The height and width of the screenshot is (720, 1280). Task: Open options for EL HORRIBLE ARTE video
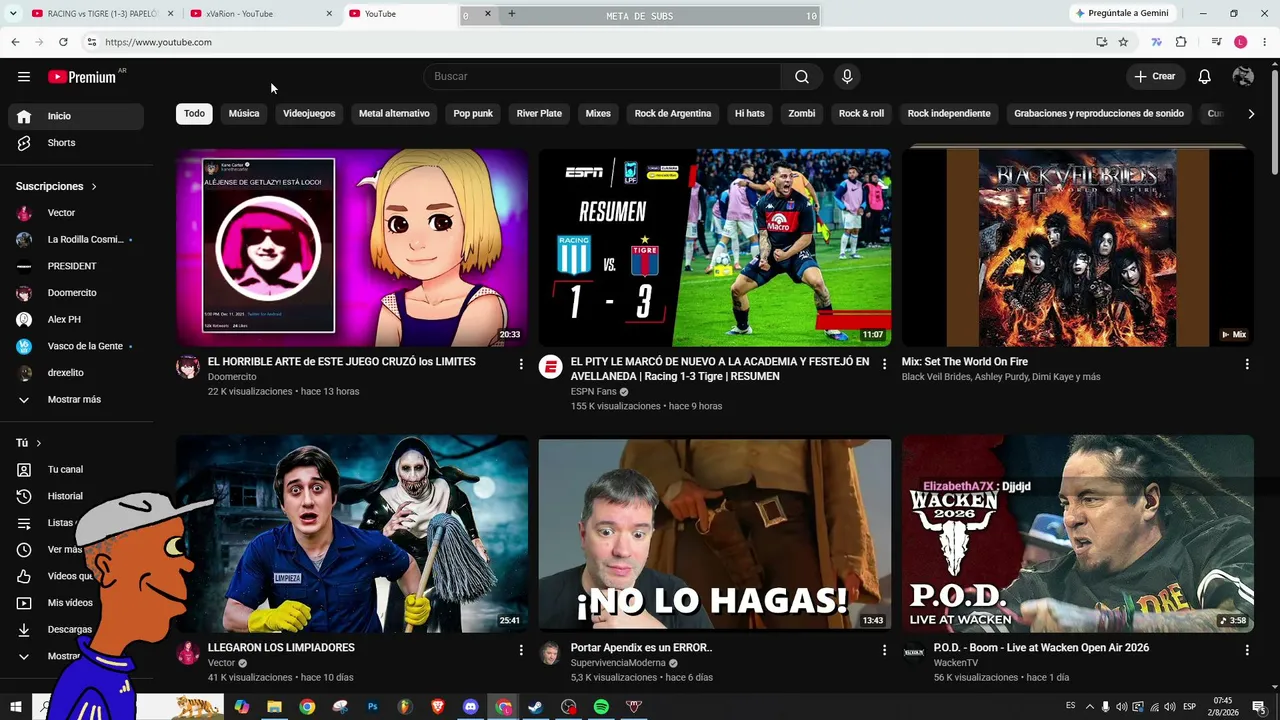(x=521, y=365)
